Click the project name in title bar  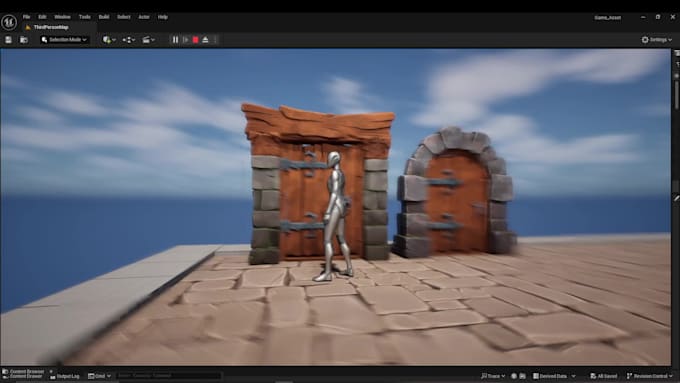tap(608, 18)
